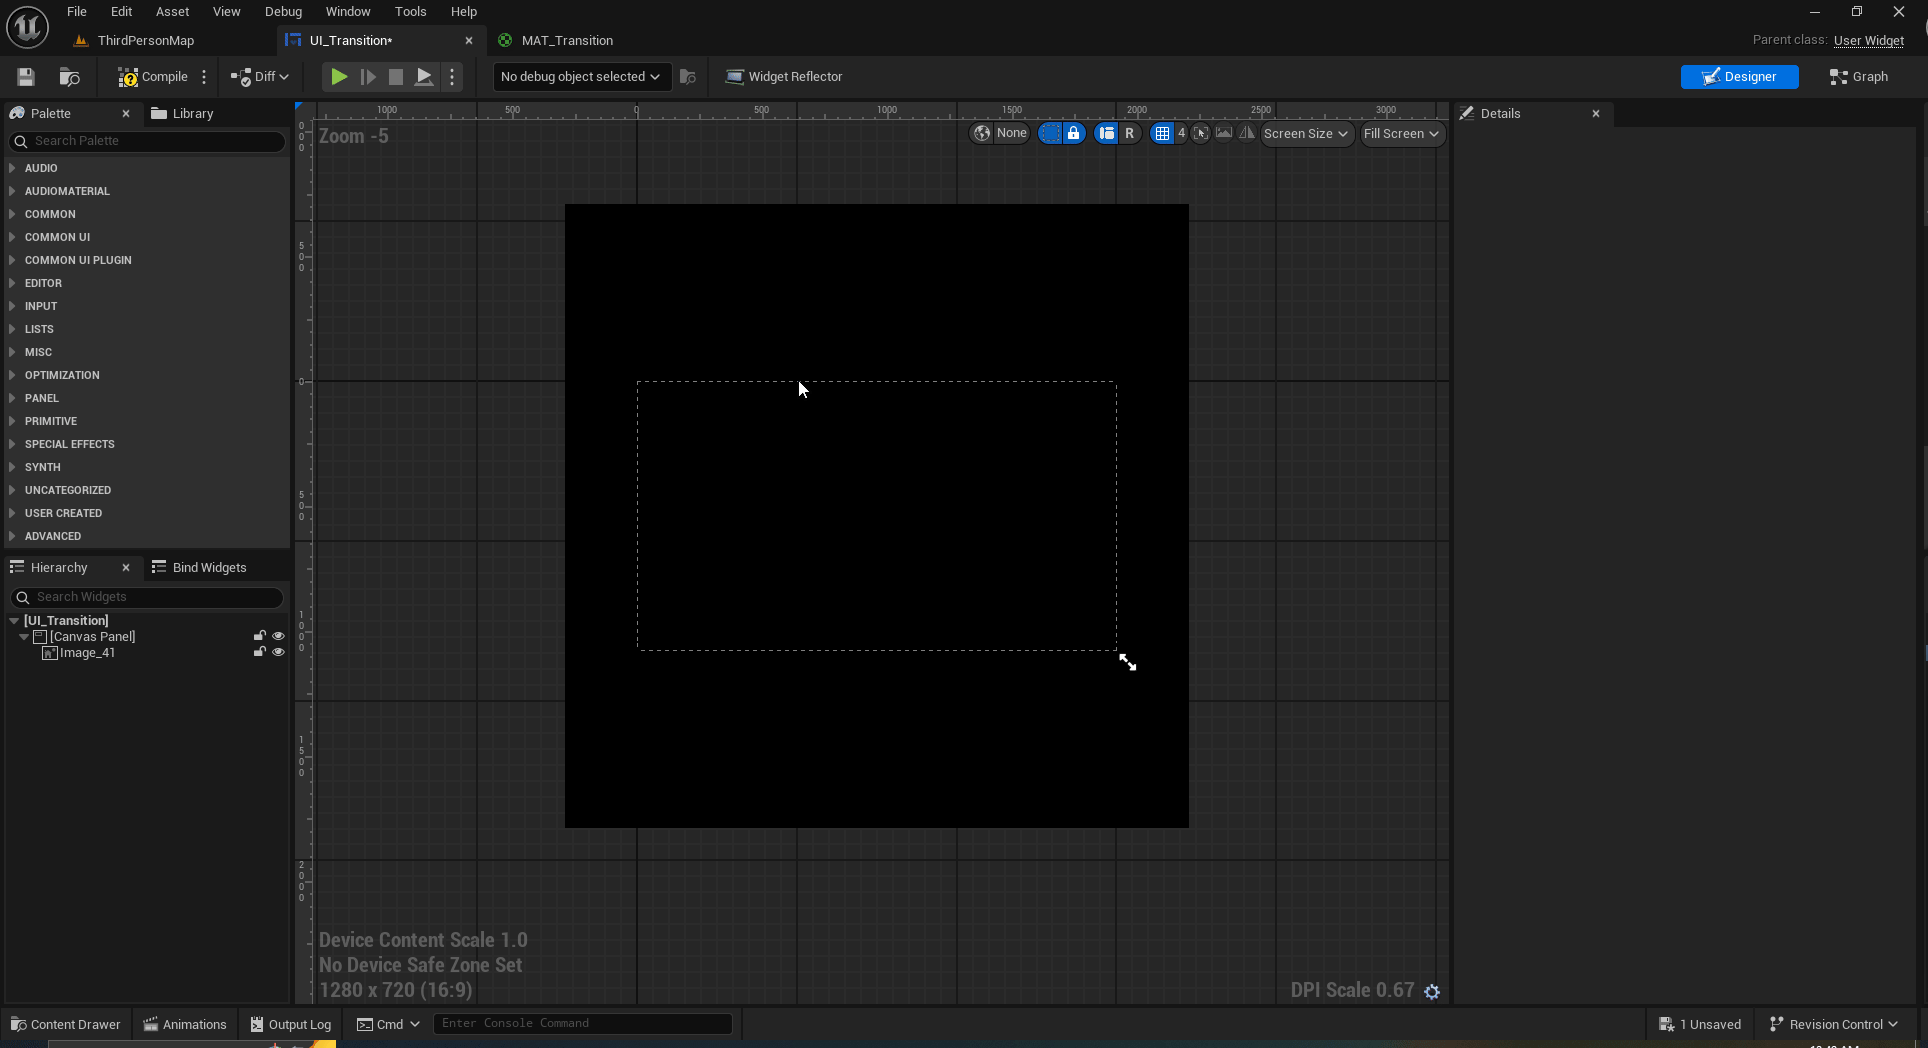Focus the Search Palette field
Screen dimensions: 1928x1048
(x=147, y=141)
